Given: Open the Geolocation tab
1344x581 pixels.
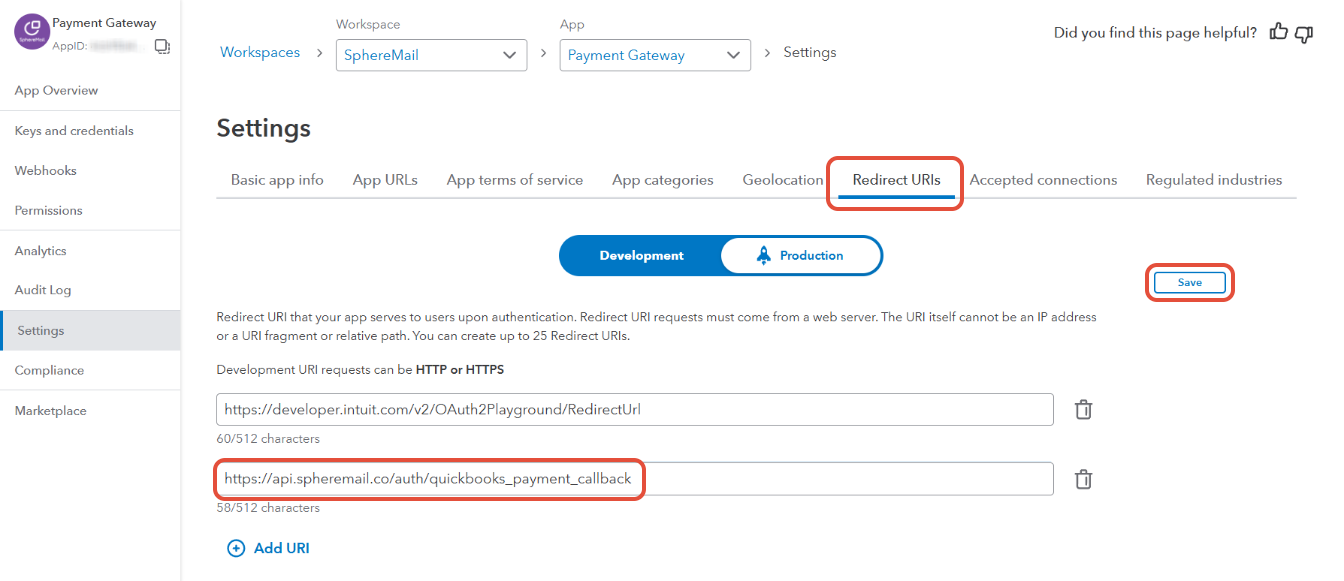Looking at the screenshot, I should [783, 180].
